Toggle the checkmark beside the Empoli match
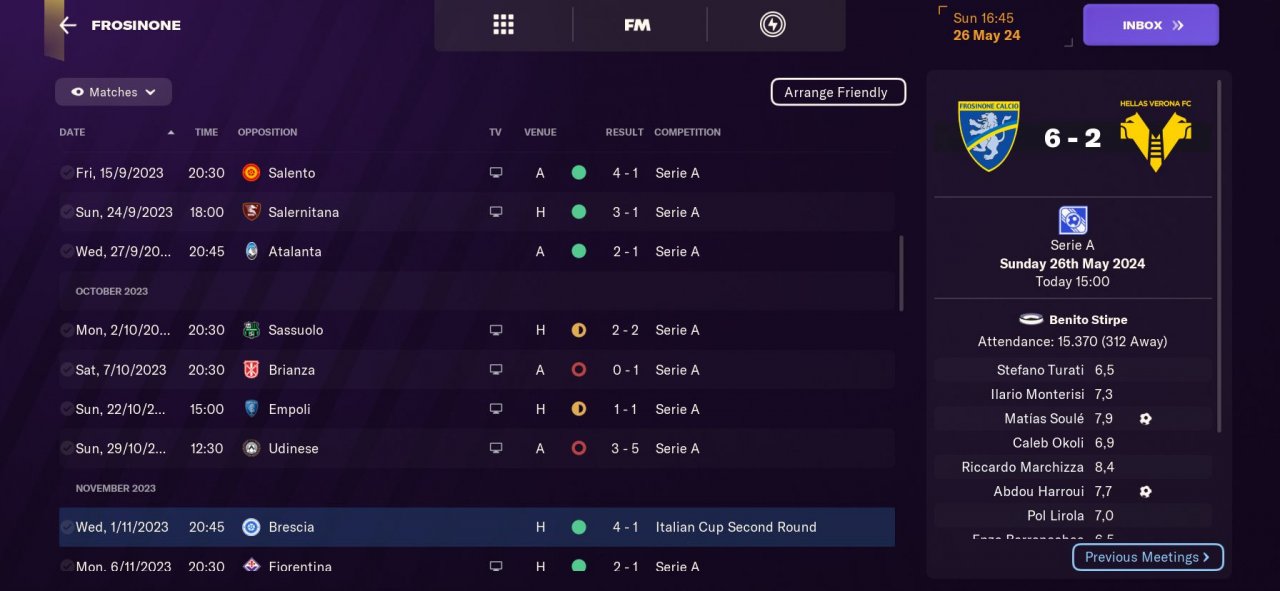 [66, 409]
